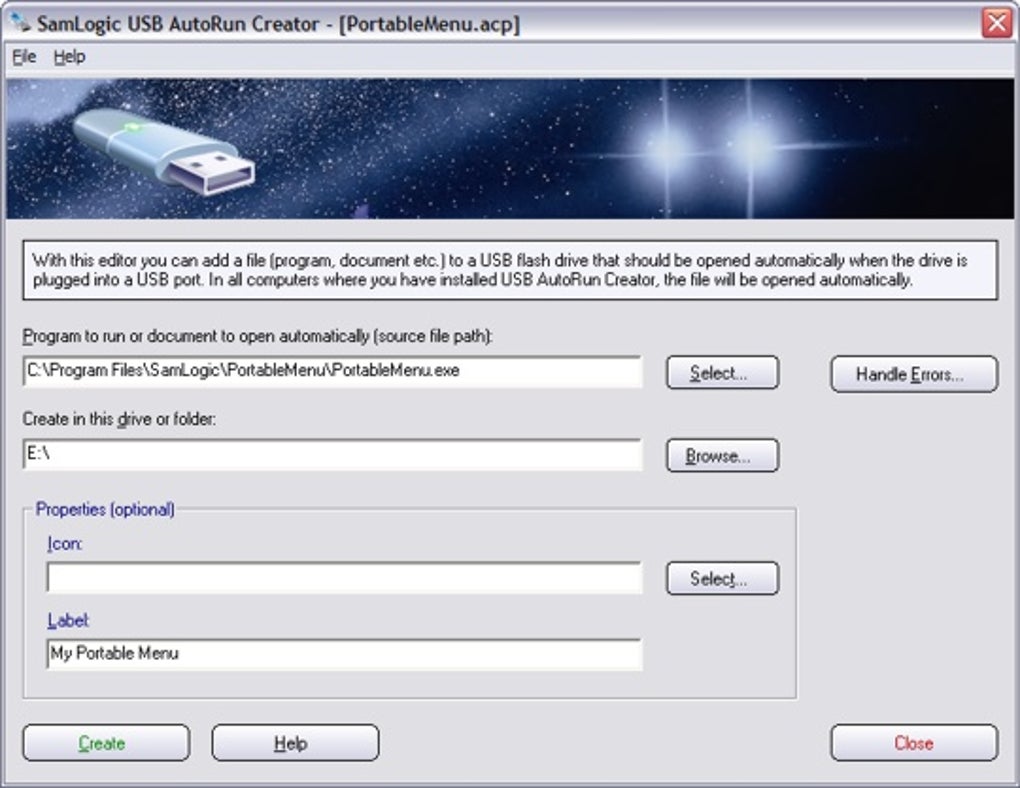Click the Browse button
The height and width of the screenshot is (788, 1020).
(x=722, y=455)
